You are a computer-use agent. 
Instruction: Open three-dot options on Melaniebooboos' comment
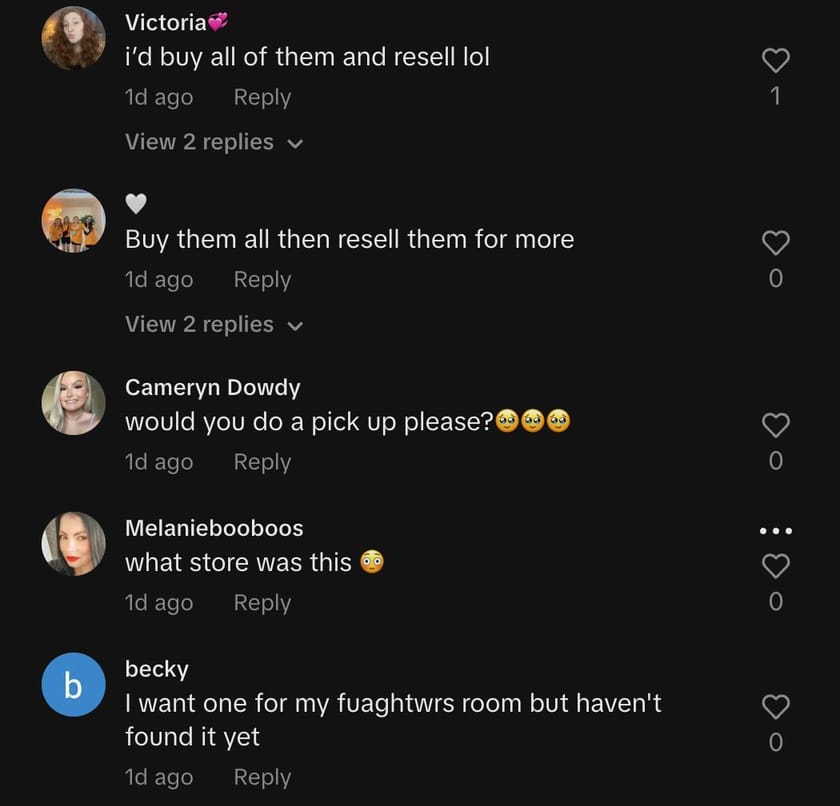click(x=776, y=530)
